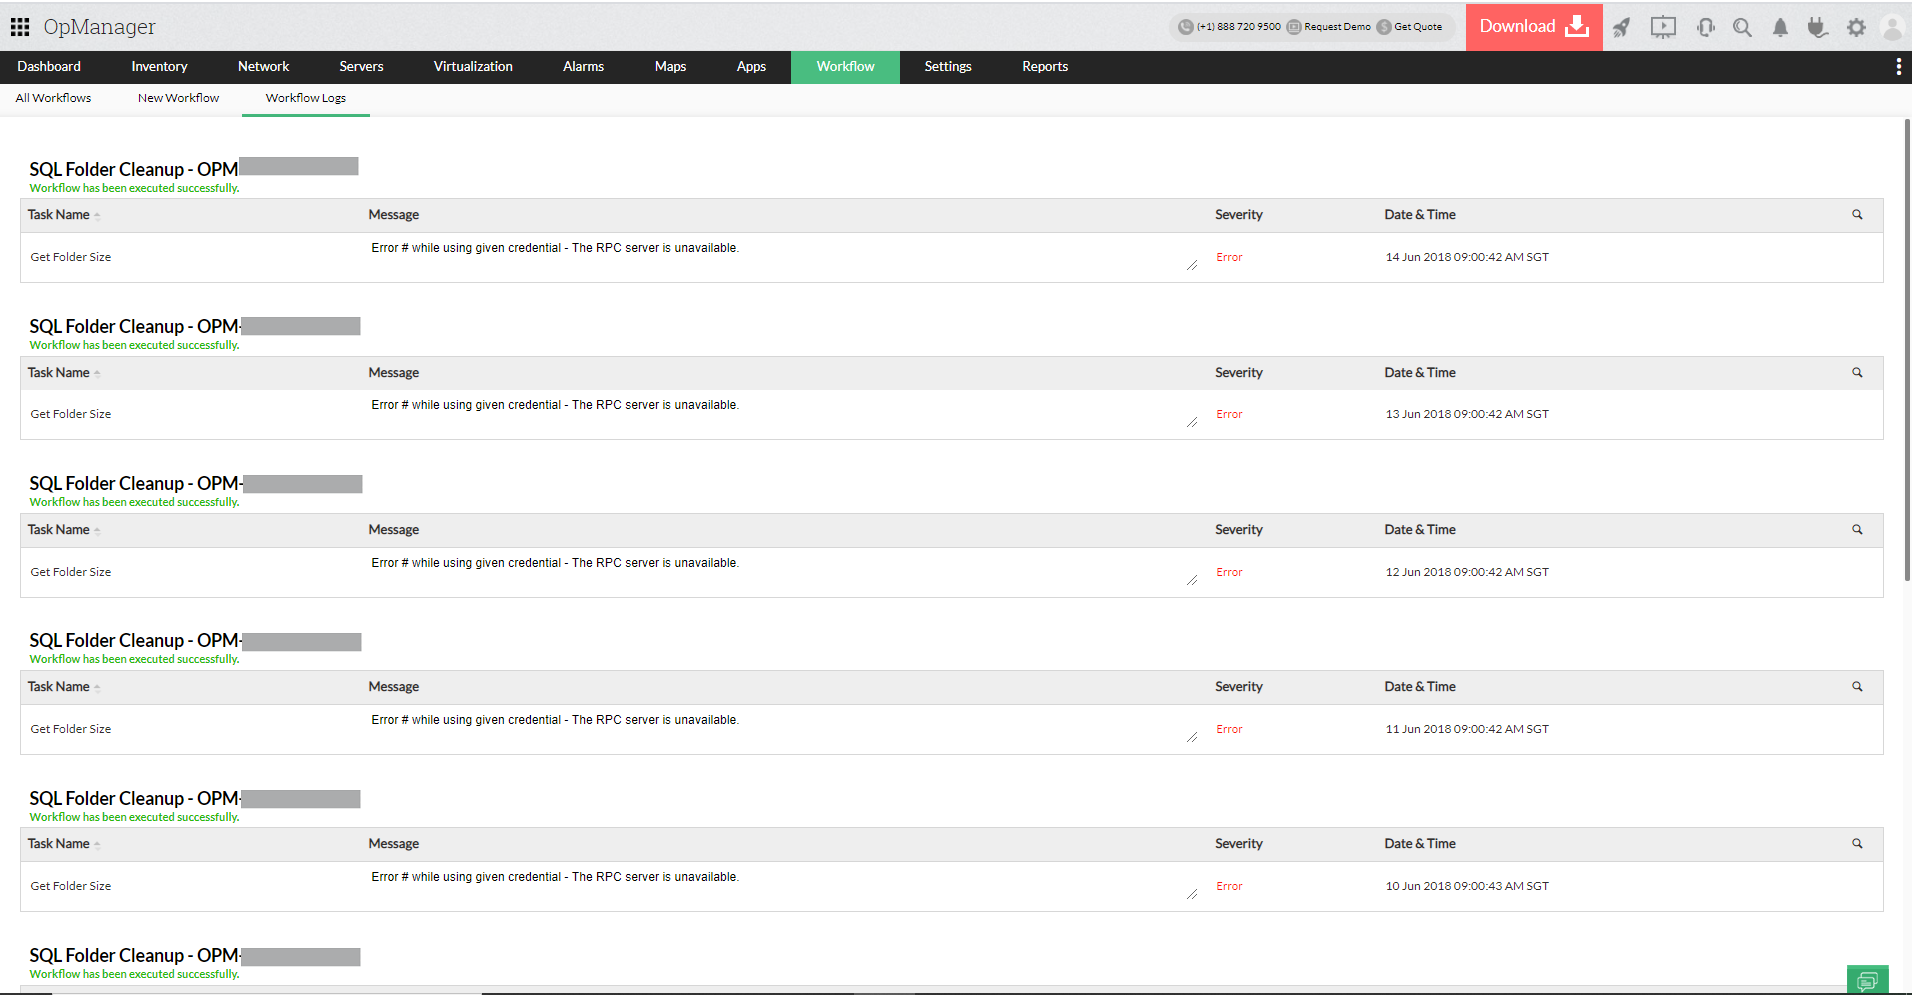Screen dimensions: 1912x995
Task: Click the Severity header in the 14 Jun table
Action: pyautogui.click(x=1238, y=215)
